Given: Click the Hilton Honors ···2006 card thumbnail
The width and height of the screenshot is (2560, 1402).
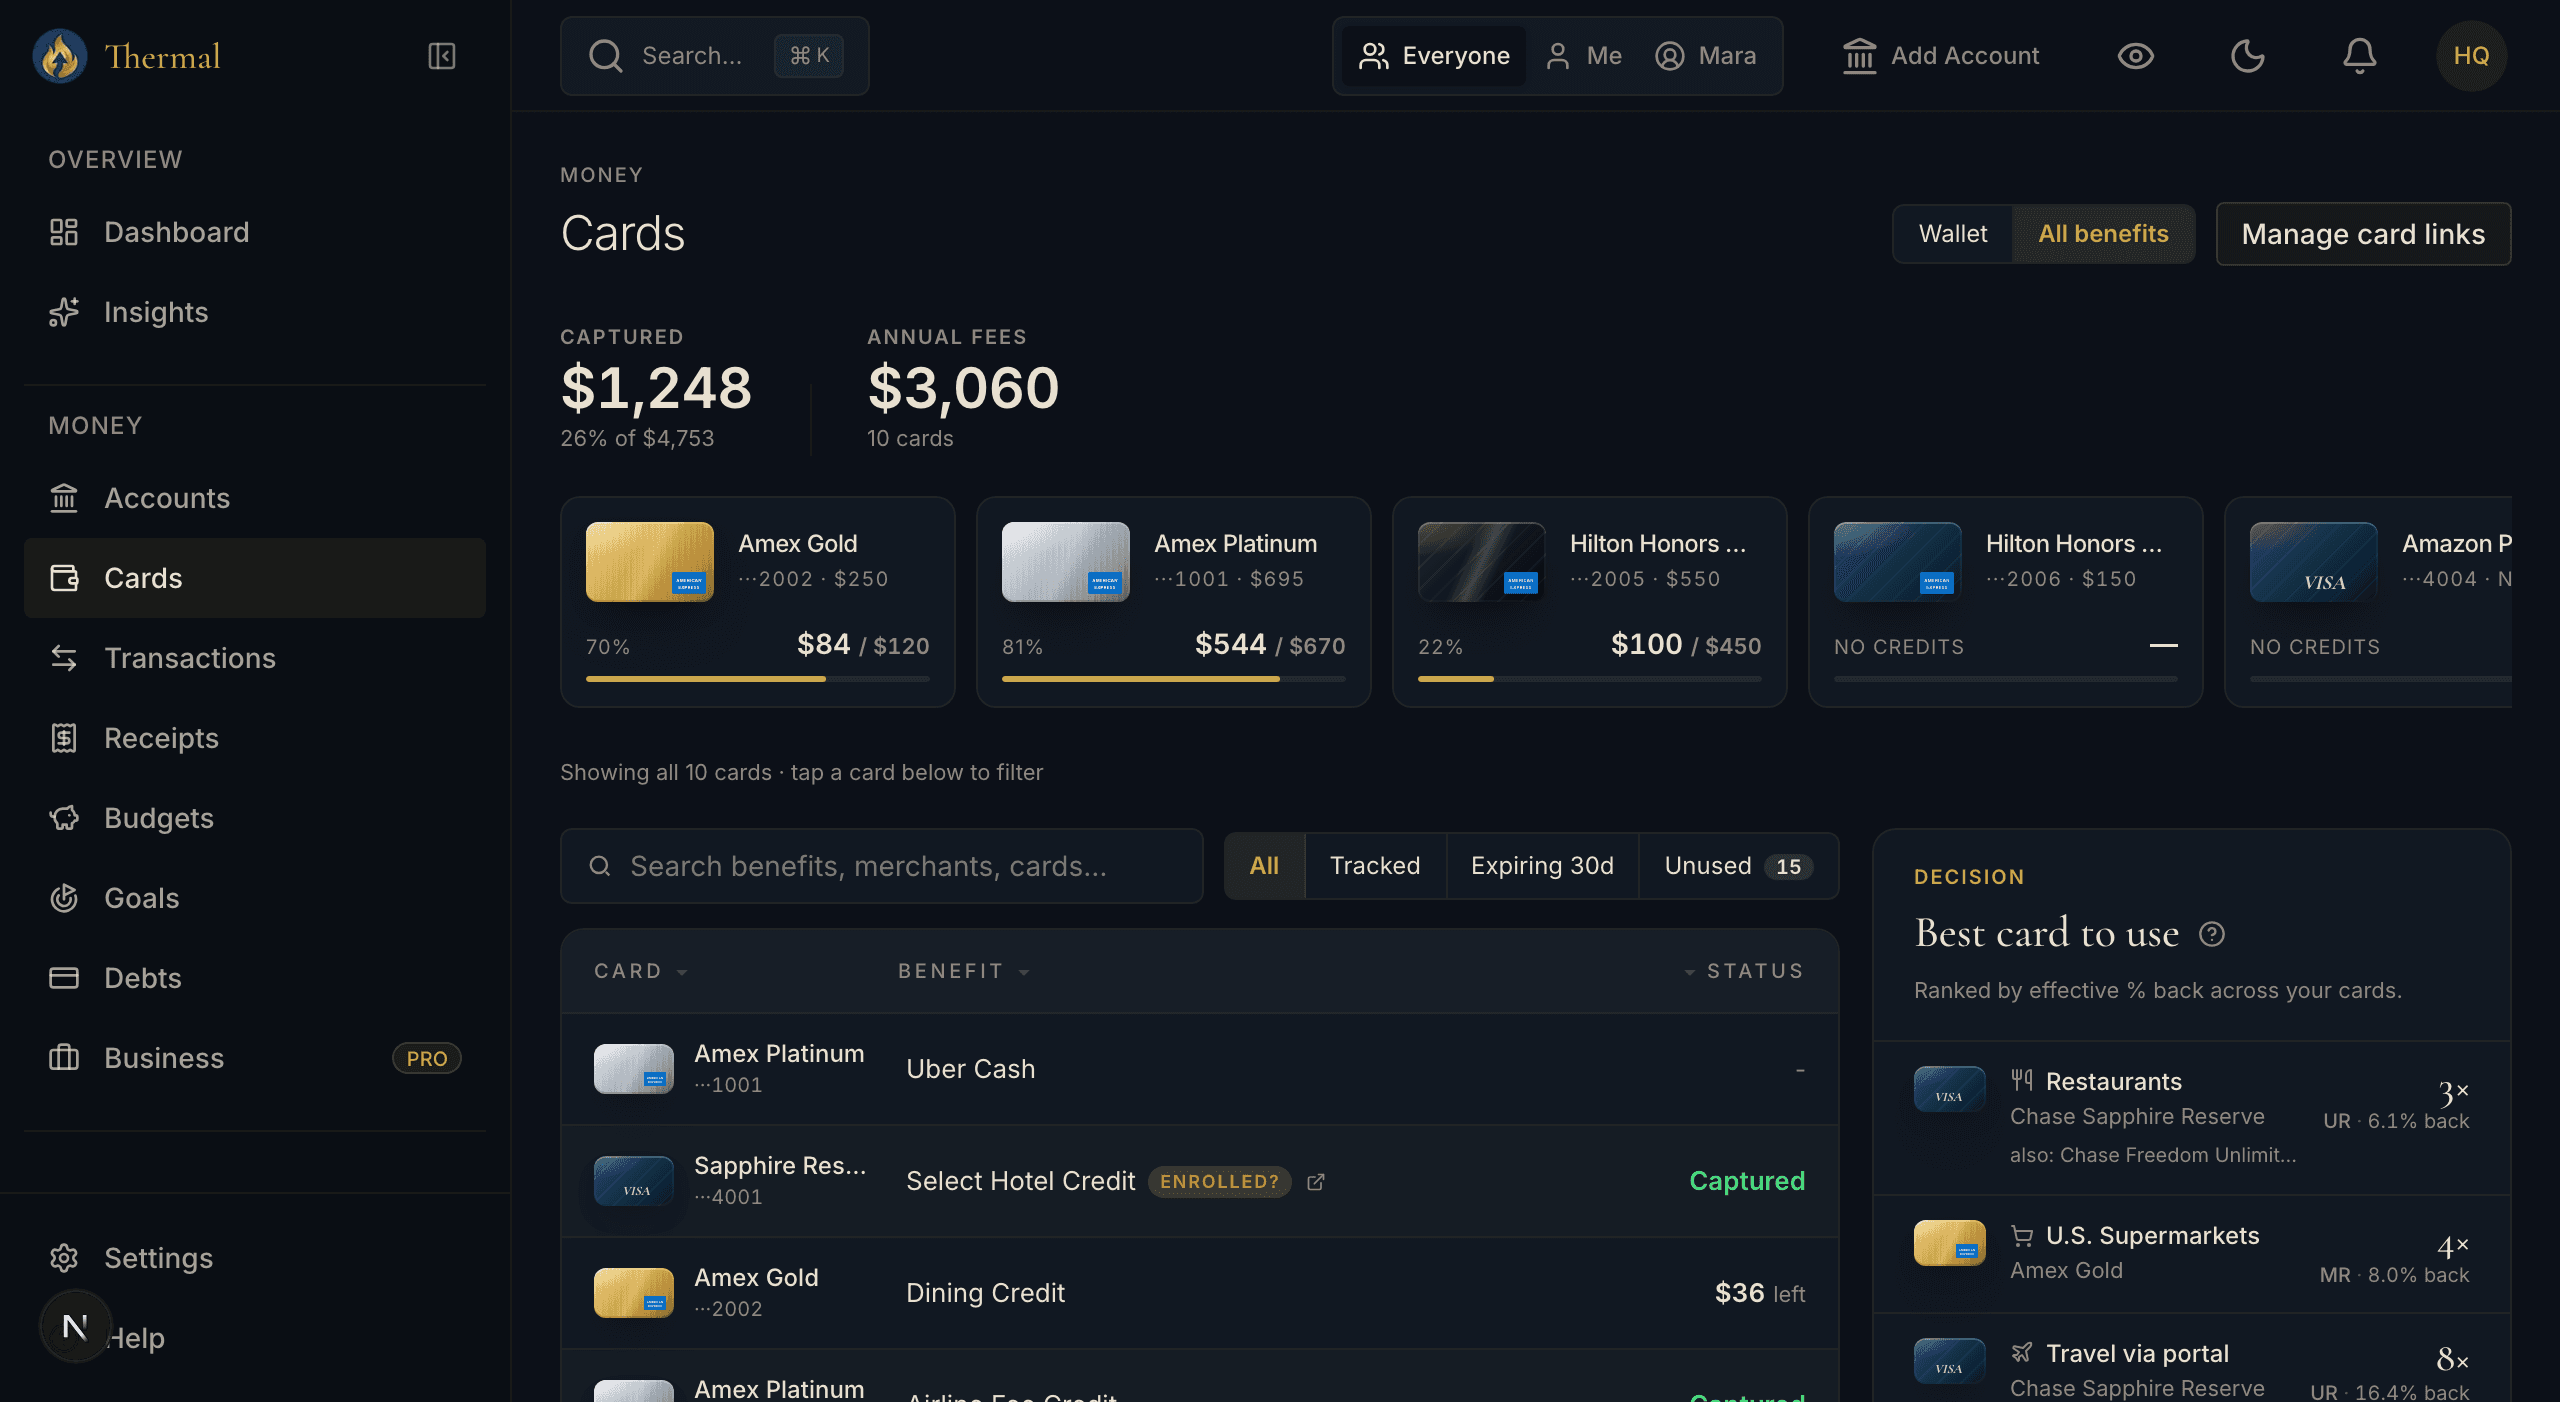Looking at the screenshot, I should click(x=1898, y=562).
